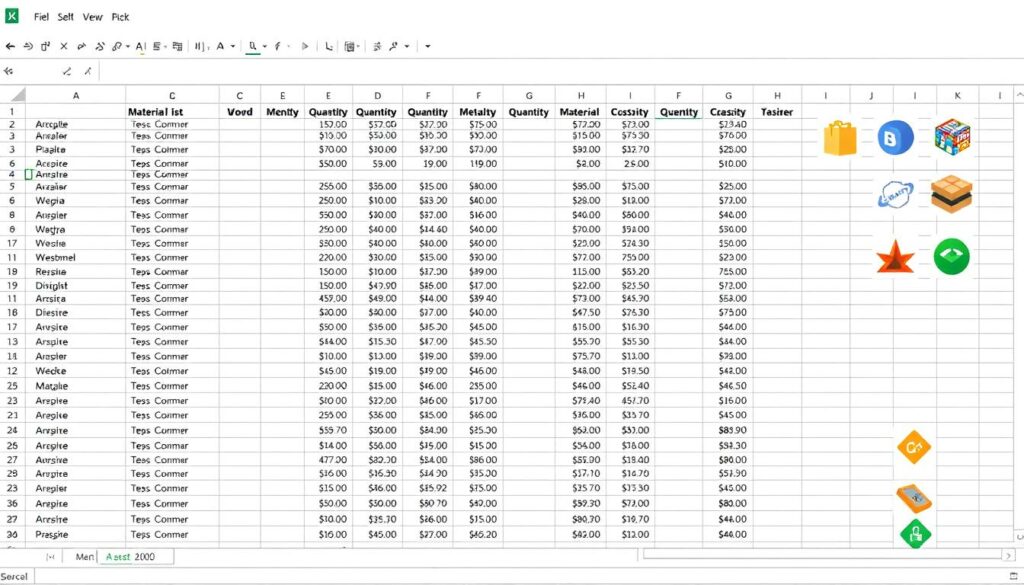Select the green diamond lock icon
The image size is (1024, 585).
[915, 533]
